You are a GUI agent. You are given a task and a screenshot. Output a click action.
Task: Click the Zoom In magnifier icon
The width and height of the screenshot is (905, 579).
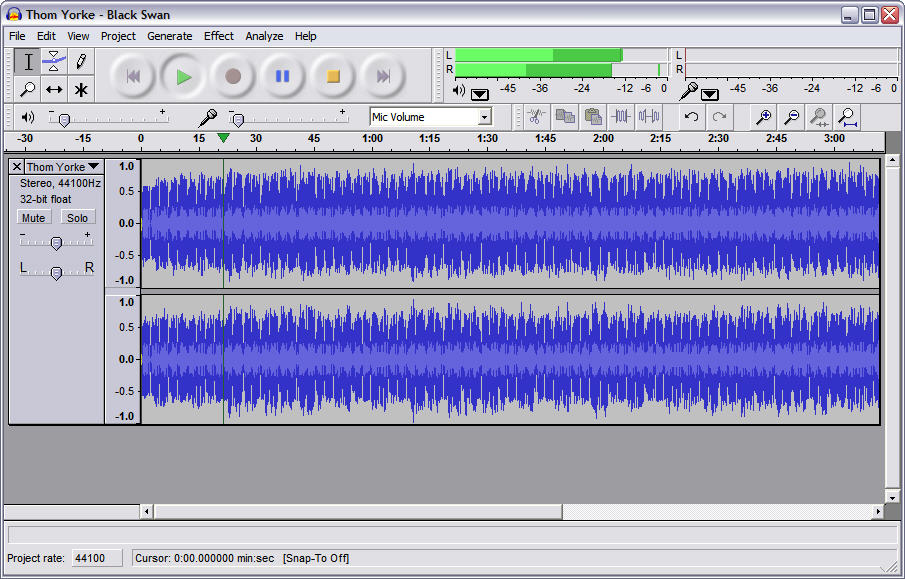click(x=763, y=117)
